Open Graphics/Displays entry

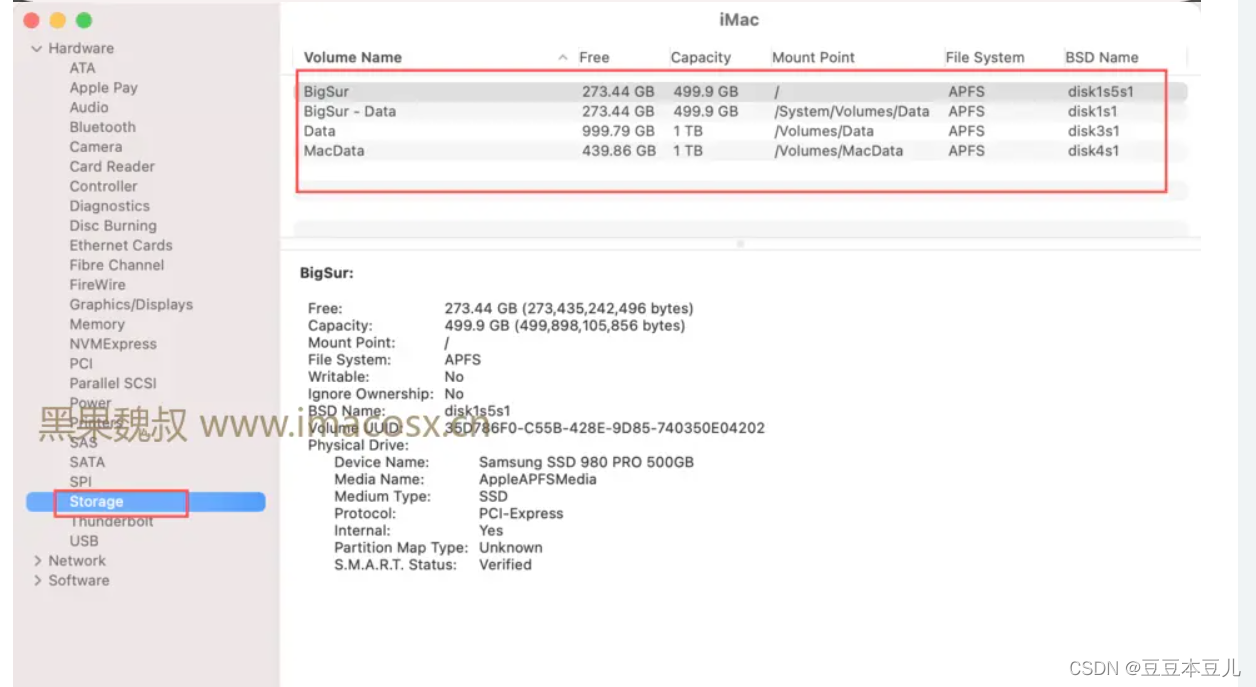pos(131,305)
